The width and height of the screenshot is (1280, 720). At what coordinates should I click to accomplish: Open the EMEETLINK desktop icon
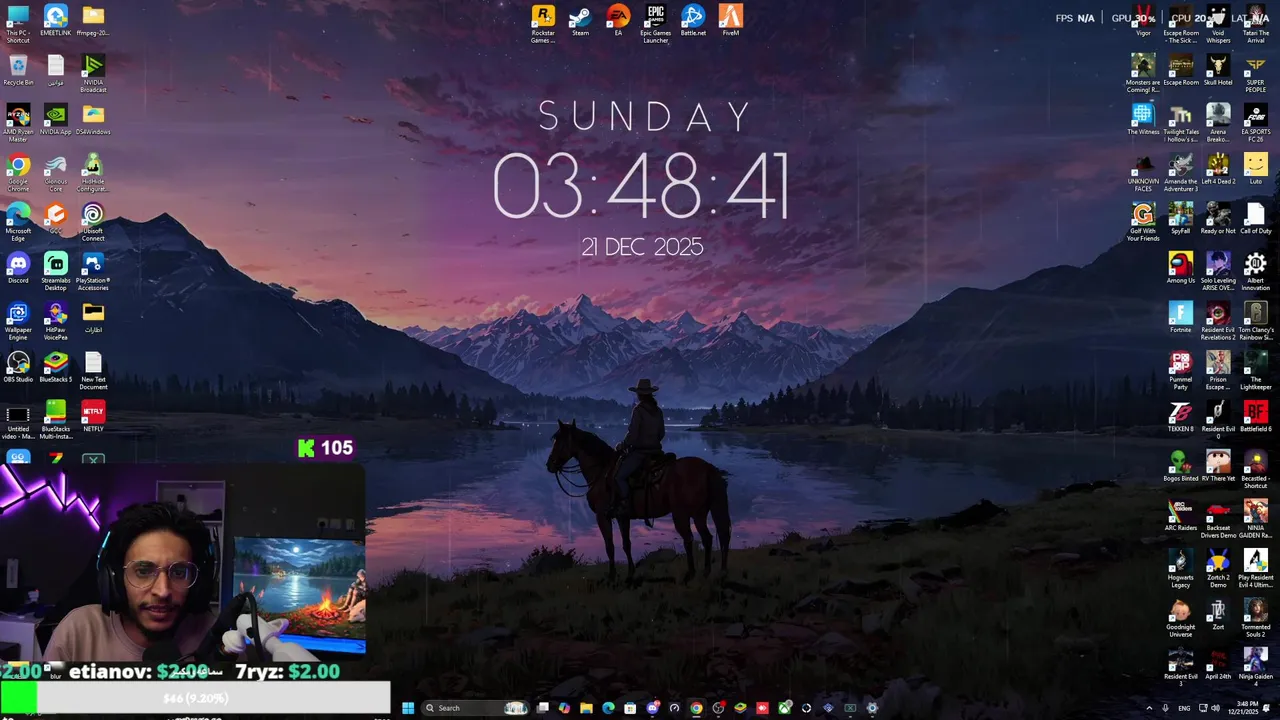pos(56,21)
